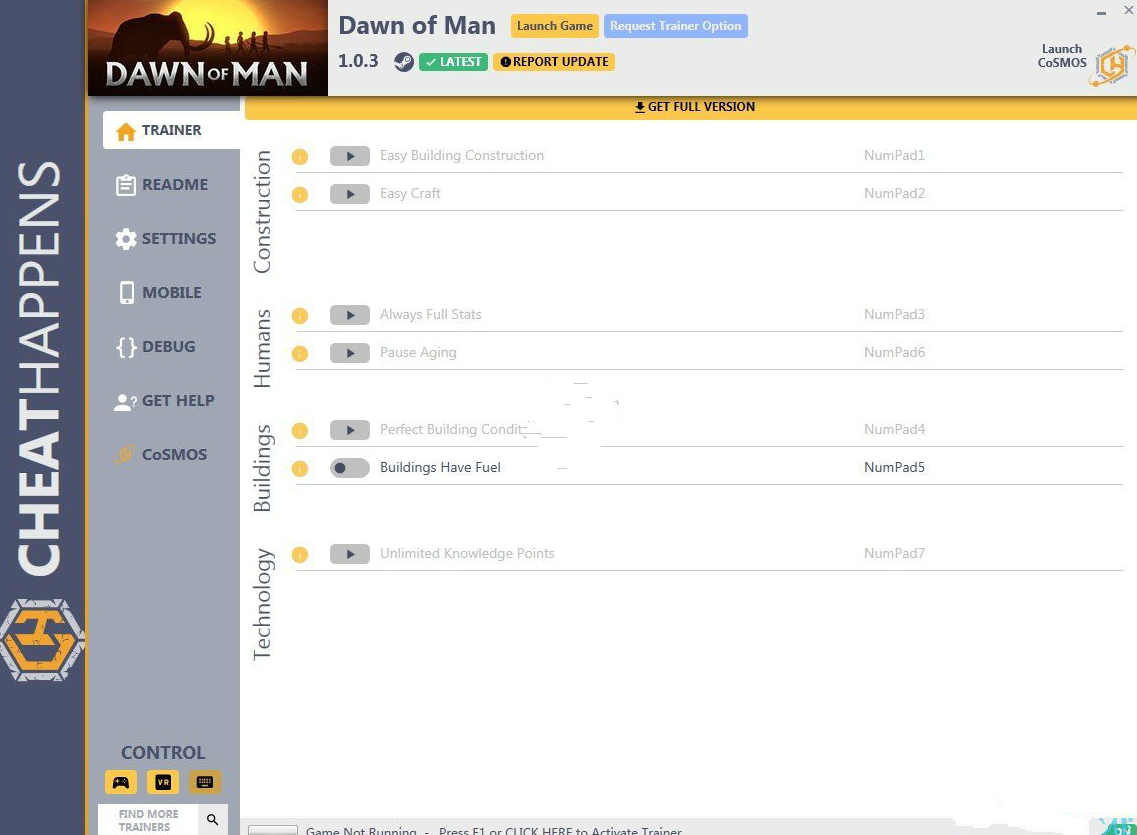The height and width of the screenshot is (835, 1137).
Task: Click the Dawn of Man game banner
Action: click(207, 48)
